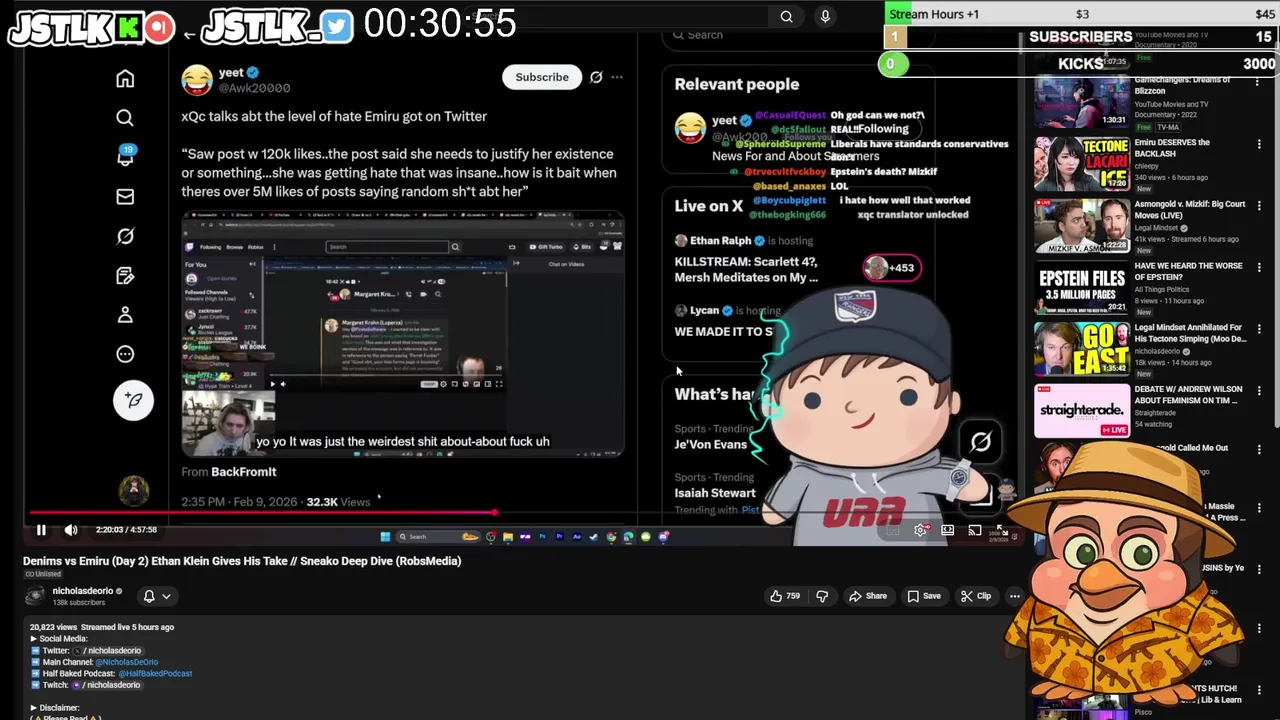Image resolution: width=1280 pixels, height=720 pixels.
Task: Click Share button below video
Action: coord(868,596)
